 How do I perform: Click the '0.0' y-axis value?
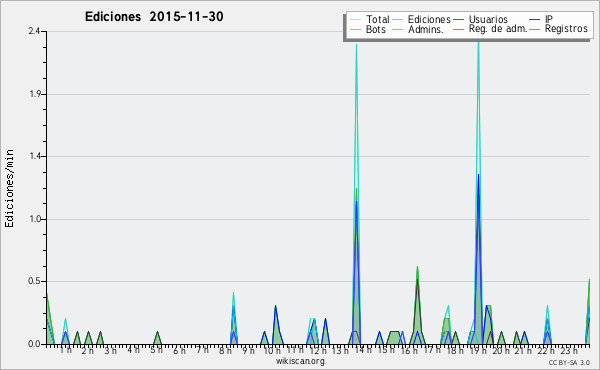coord(34,344)
